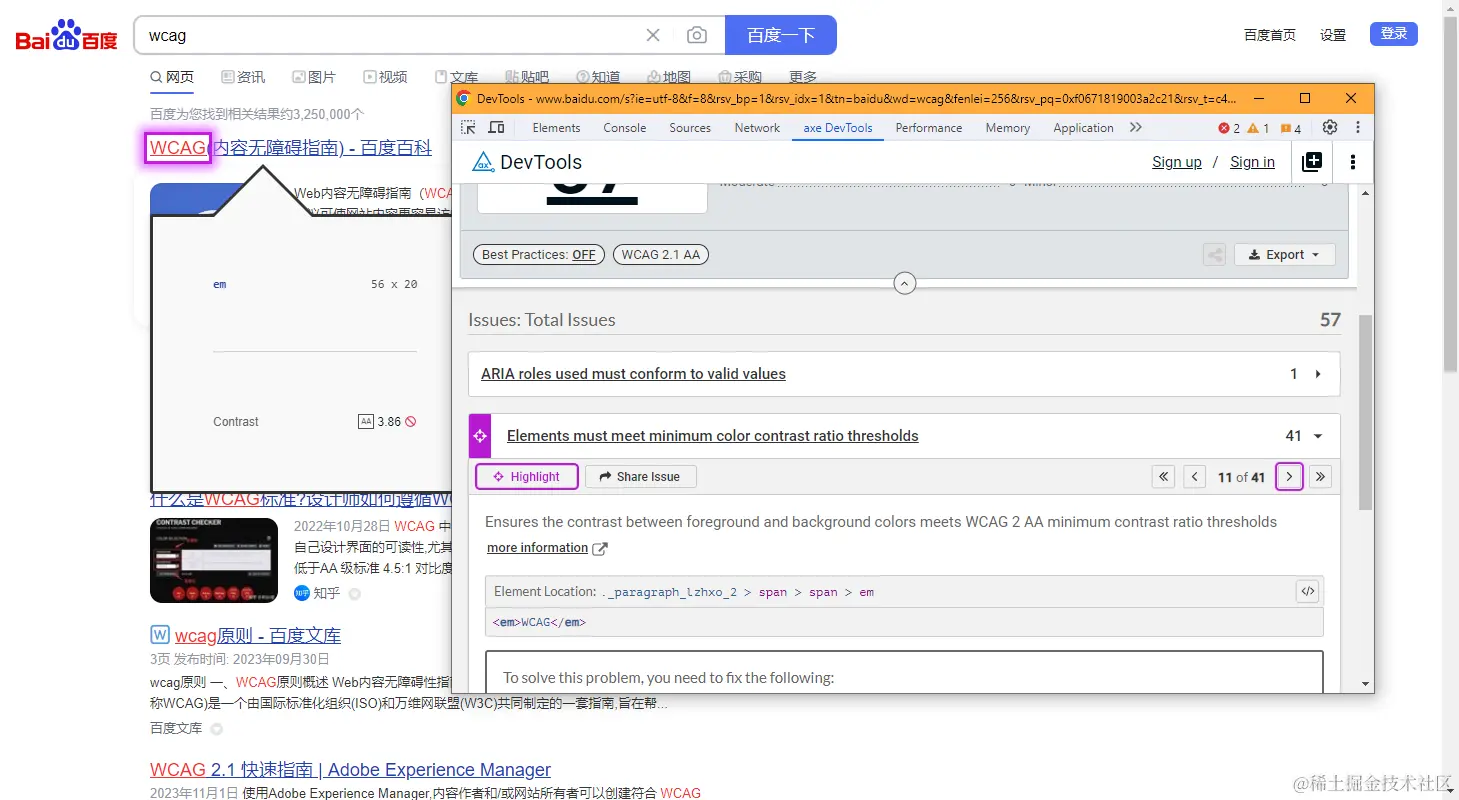Click the page vertical scrollbar thumb
Image resolution: width=1459 pixels, height=800 pixels.
tap(1450, 194)
